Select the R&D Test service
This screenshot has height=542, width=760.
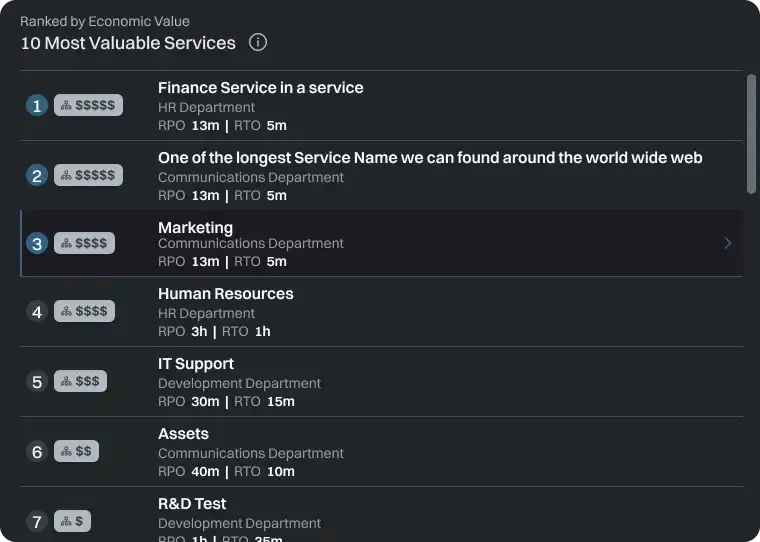(192, 504)
